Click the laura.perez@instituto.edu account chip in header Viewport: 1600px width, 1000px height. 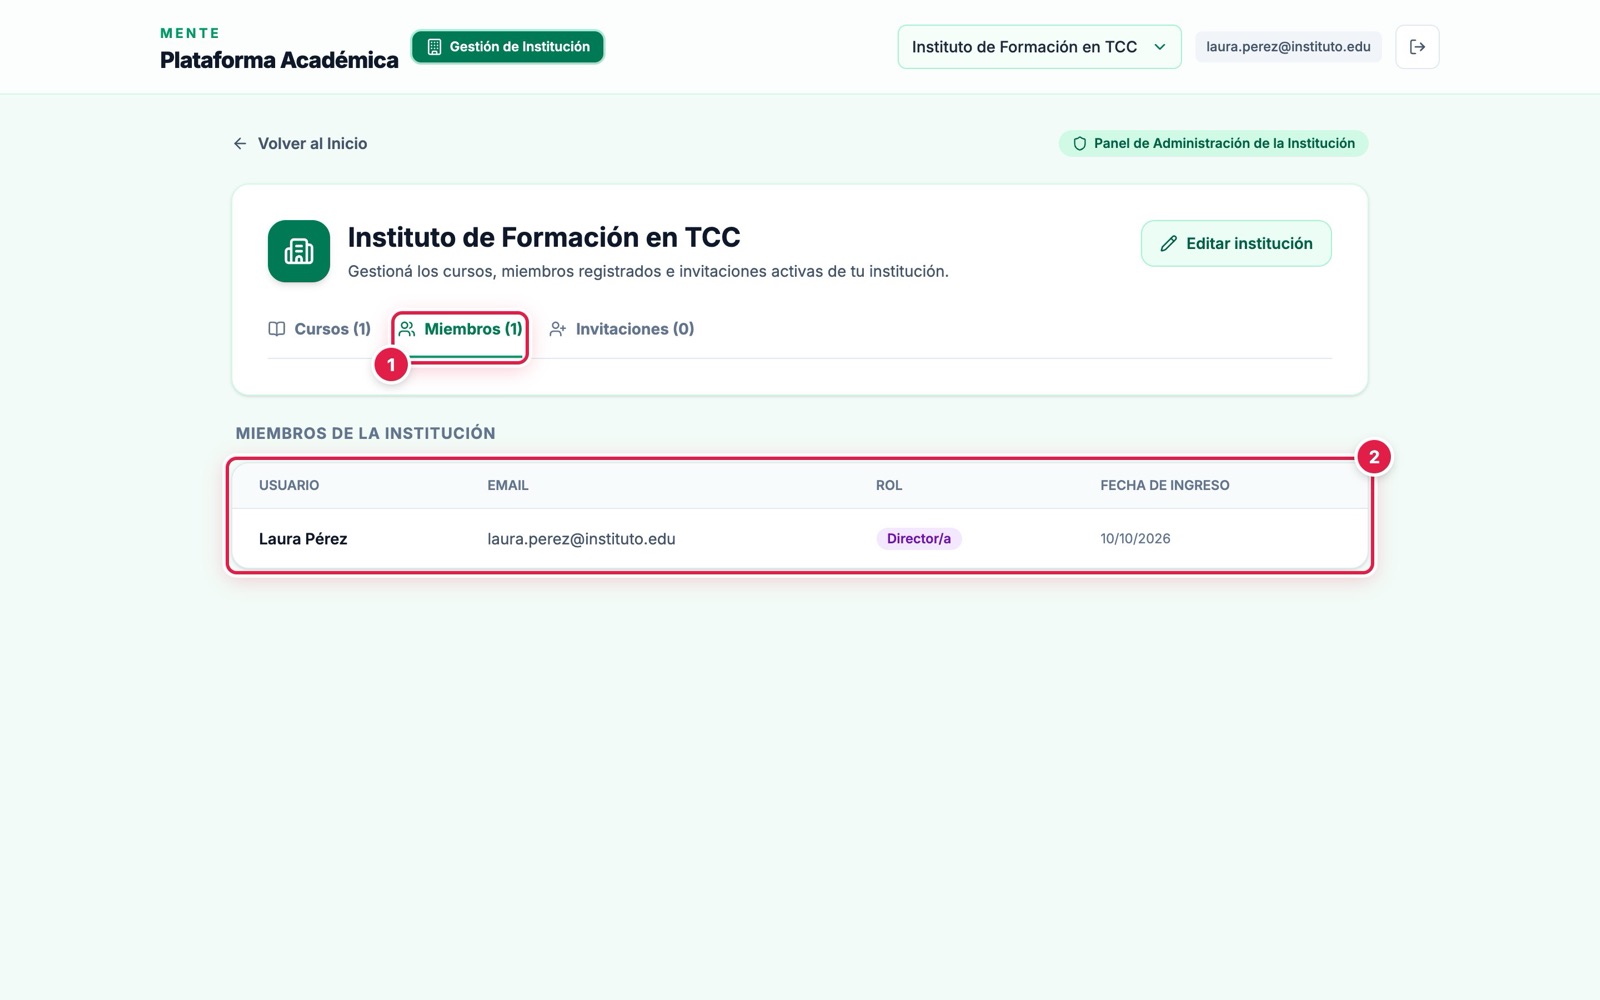pos(1288,47)
